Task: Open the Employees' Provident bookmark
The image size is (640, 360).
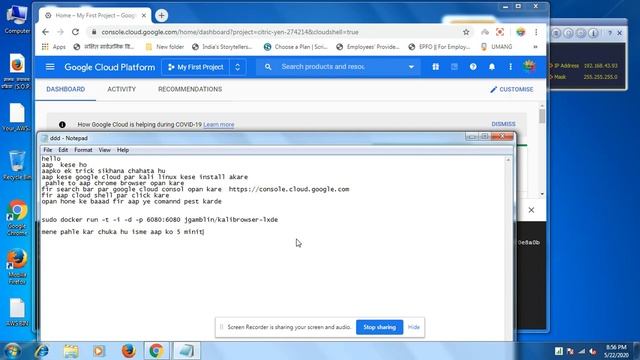Action: pos(368,47)
